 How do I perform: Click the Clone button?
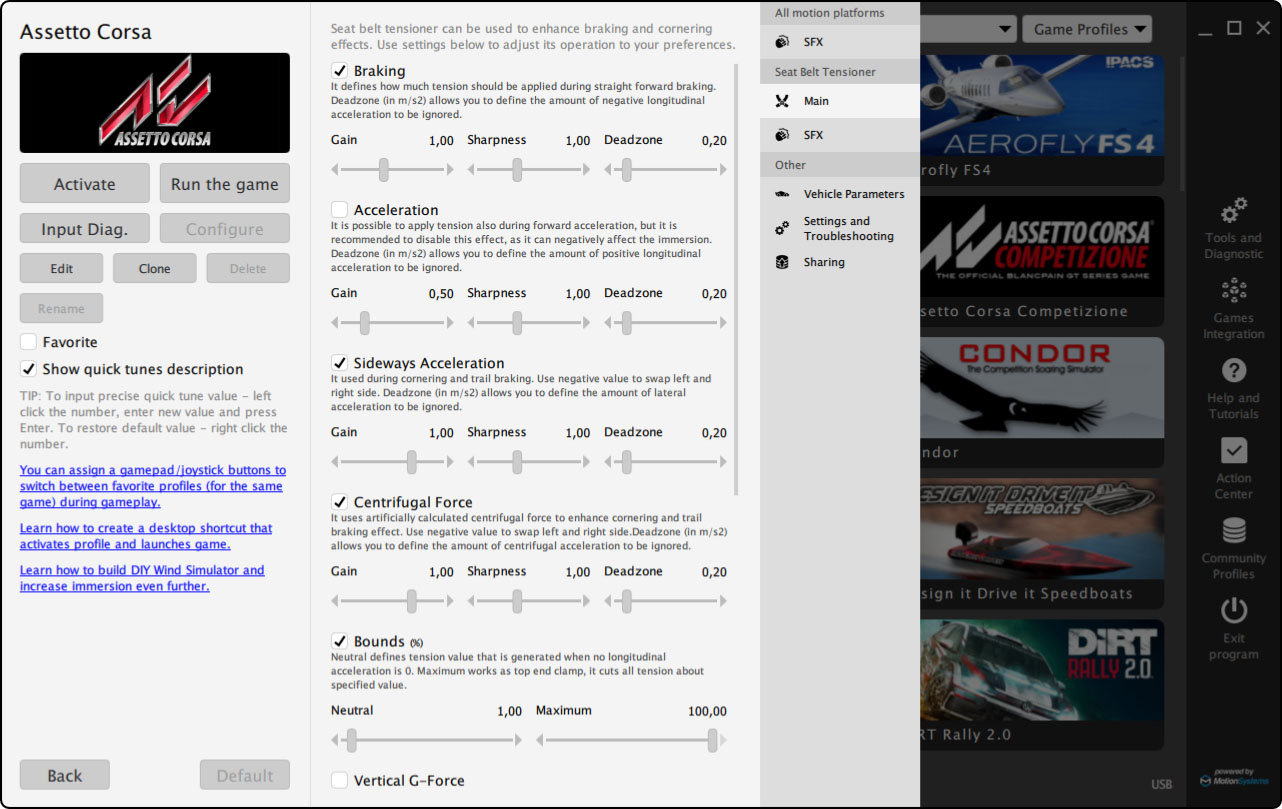point(155,268)
